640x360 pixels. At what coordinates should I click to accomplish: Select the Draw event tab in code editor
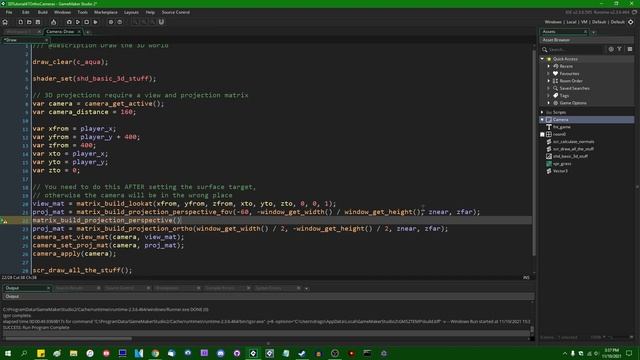click(x=24, y=40)
